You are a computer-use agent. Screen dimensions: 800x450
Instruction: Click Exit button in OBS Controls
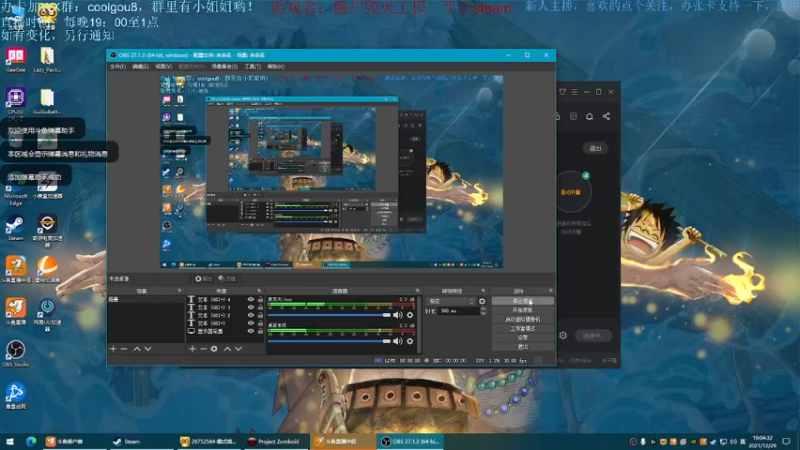click(522, 347)
